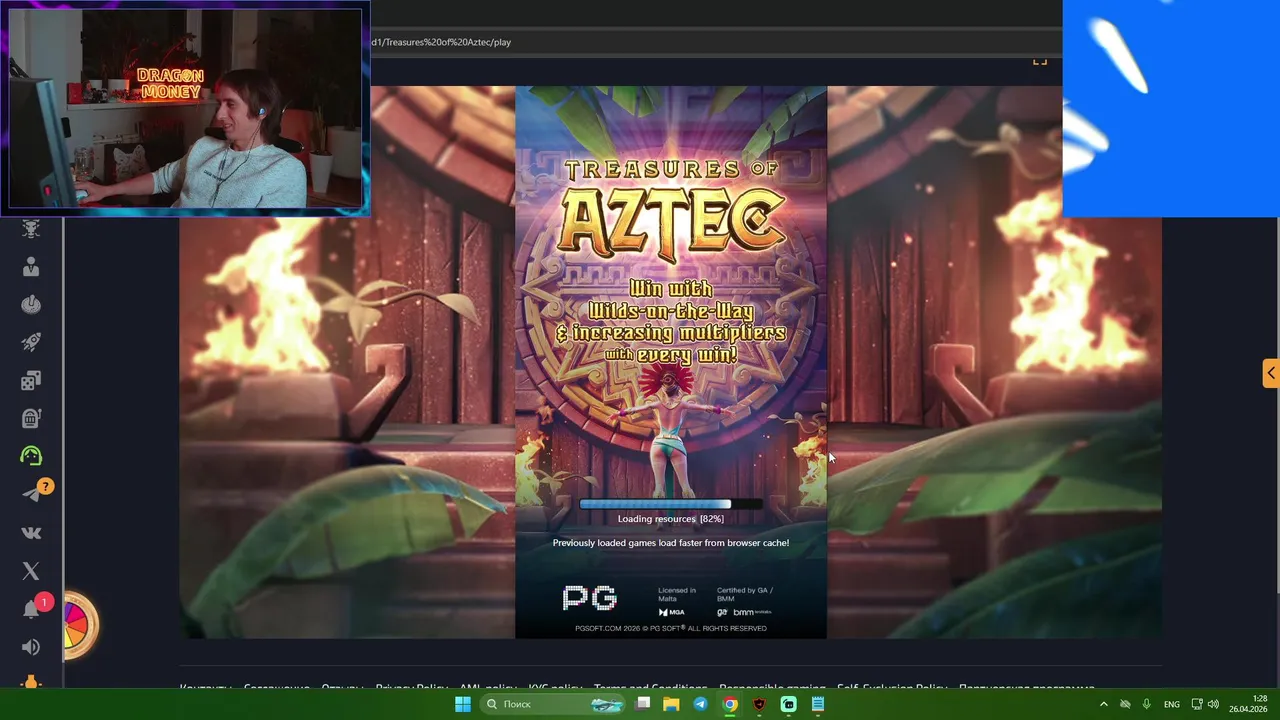Switch the game to fullscreen
Image resolution: width=1280 pixels, height=720 pixels.
coord(1040,62)
